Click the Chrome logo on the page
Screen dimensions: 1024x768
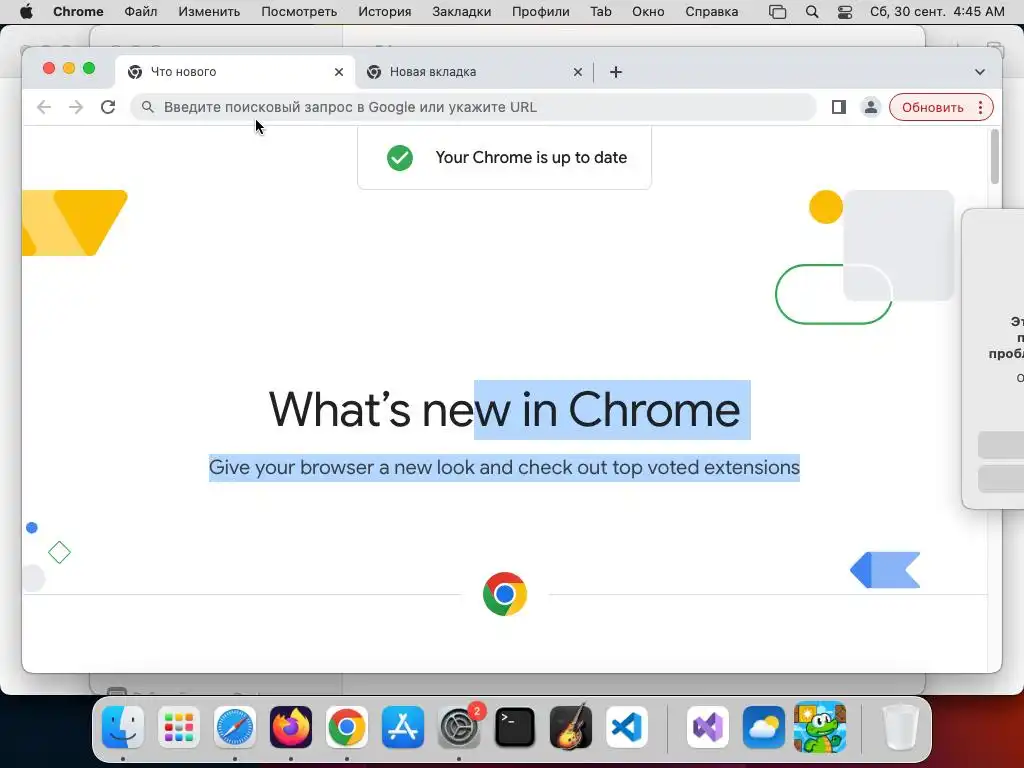[505, 594]
